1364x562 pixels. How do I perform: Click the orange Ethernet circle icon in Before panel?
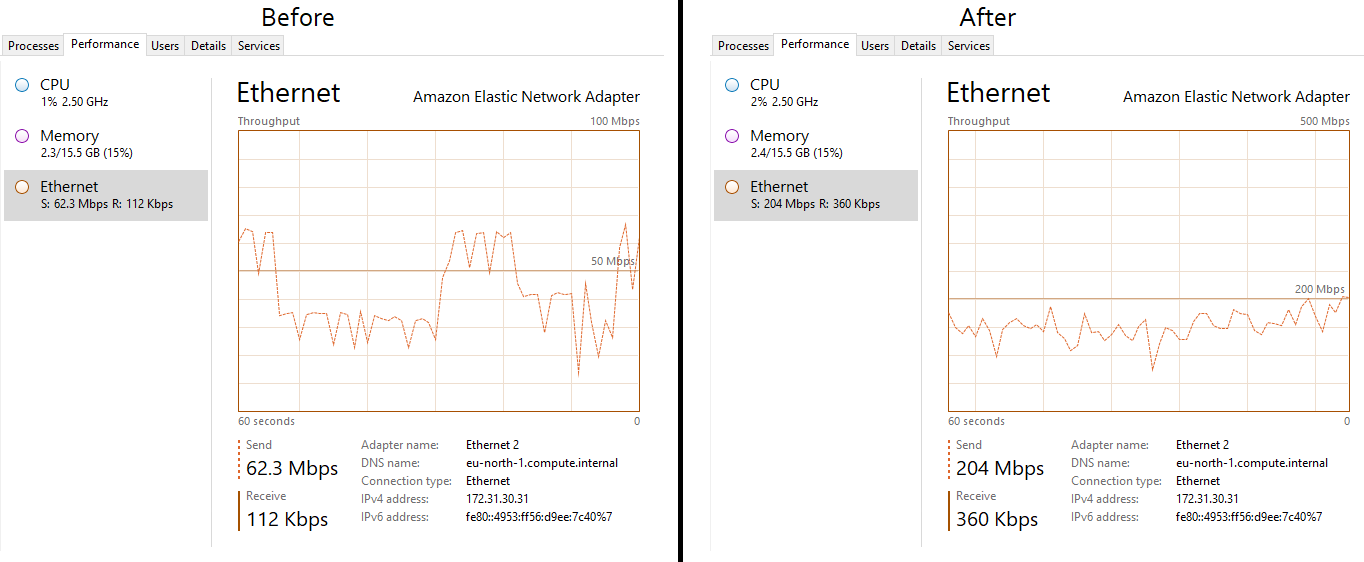[x=22, y=187]
